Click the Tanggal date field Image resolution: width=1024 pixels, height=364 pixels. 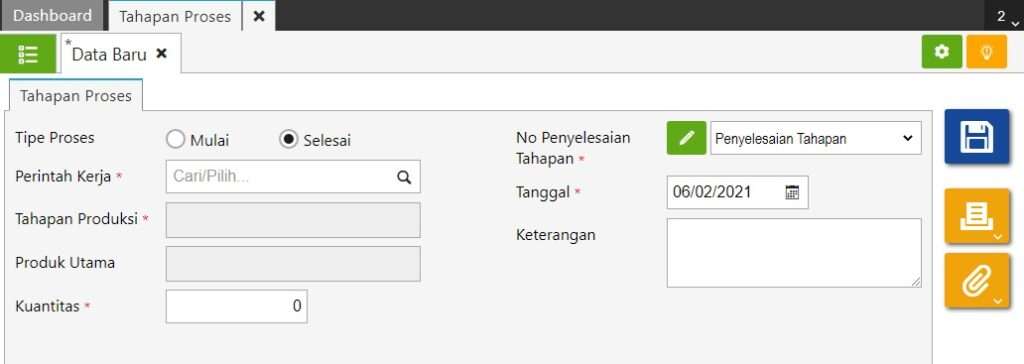pyautogui.click(x=737, y=192)
